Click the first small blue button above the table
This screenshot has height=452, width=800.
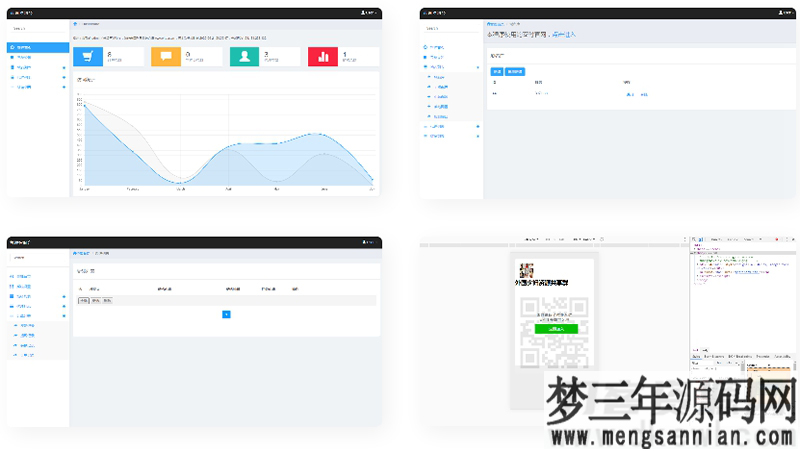(x=496, y=72)
